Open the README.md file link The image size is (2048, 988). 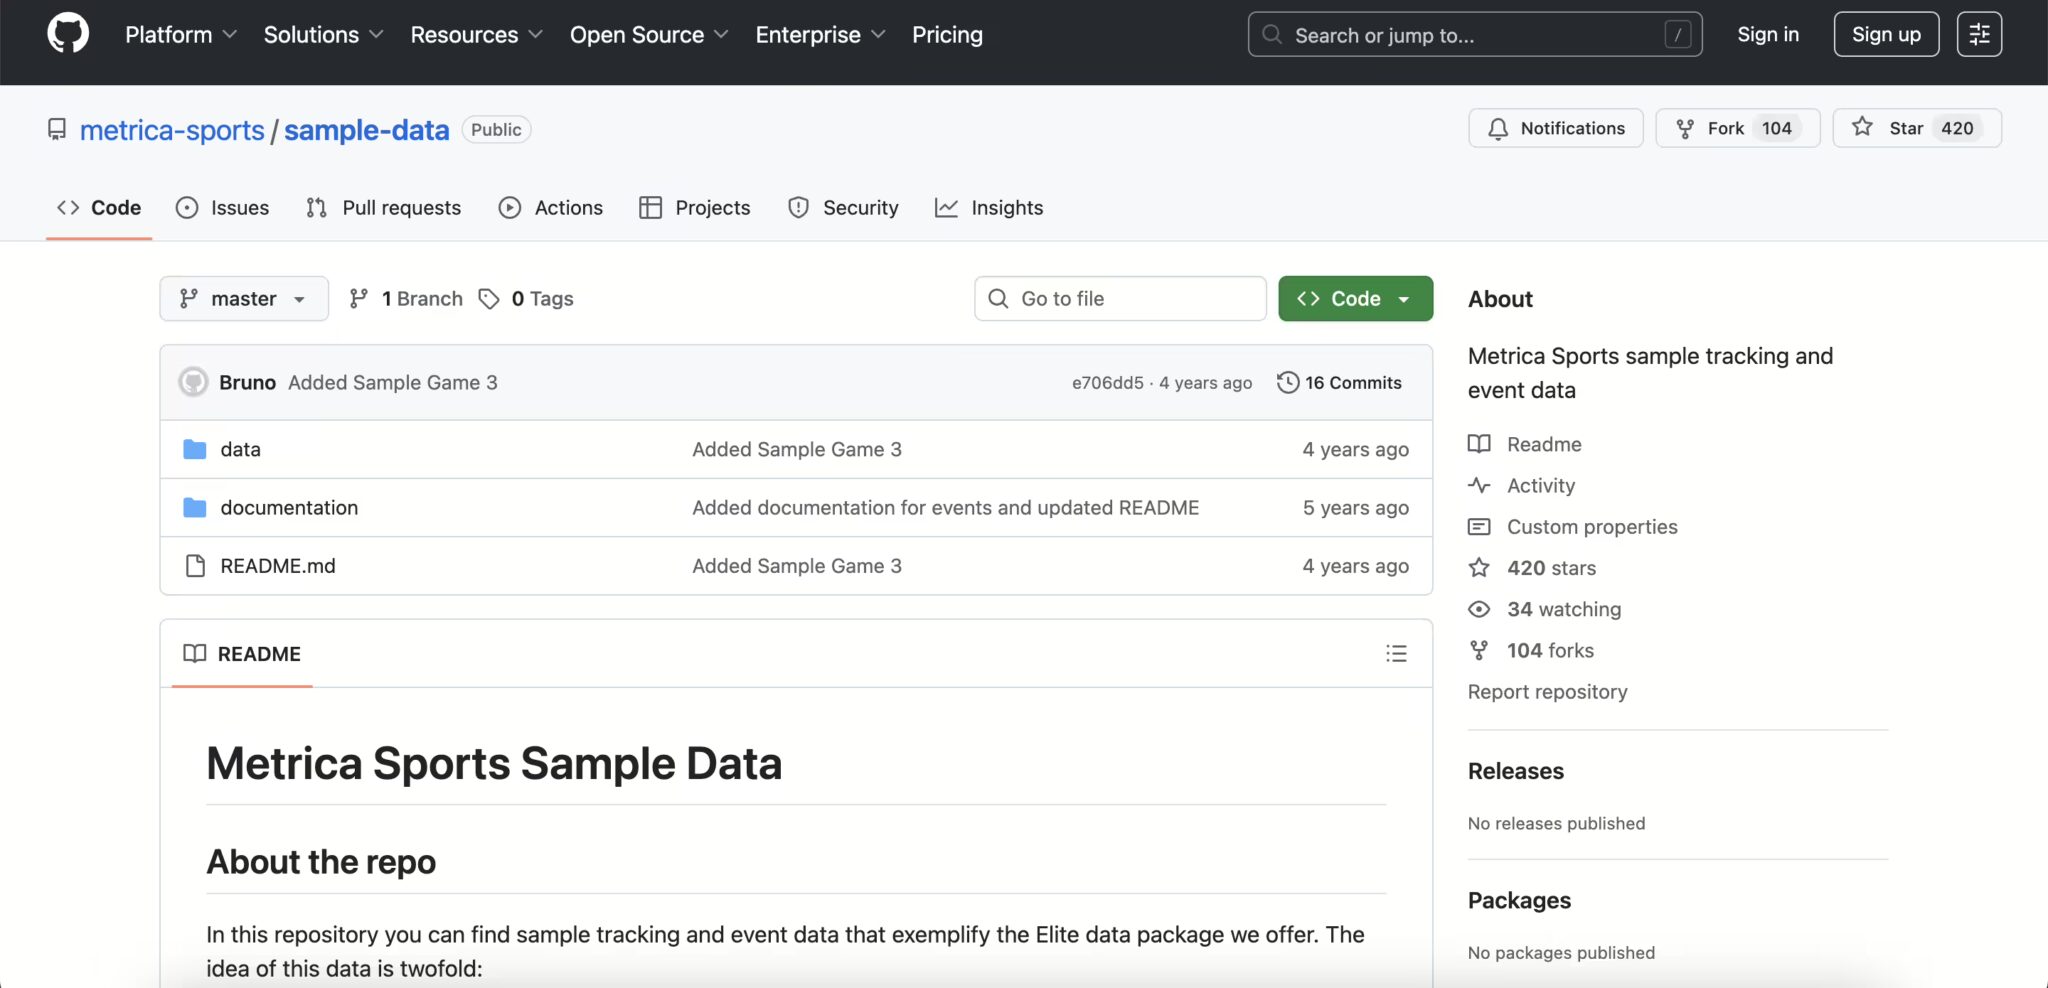[277, 565]
